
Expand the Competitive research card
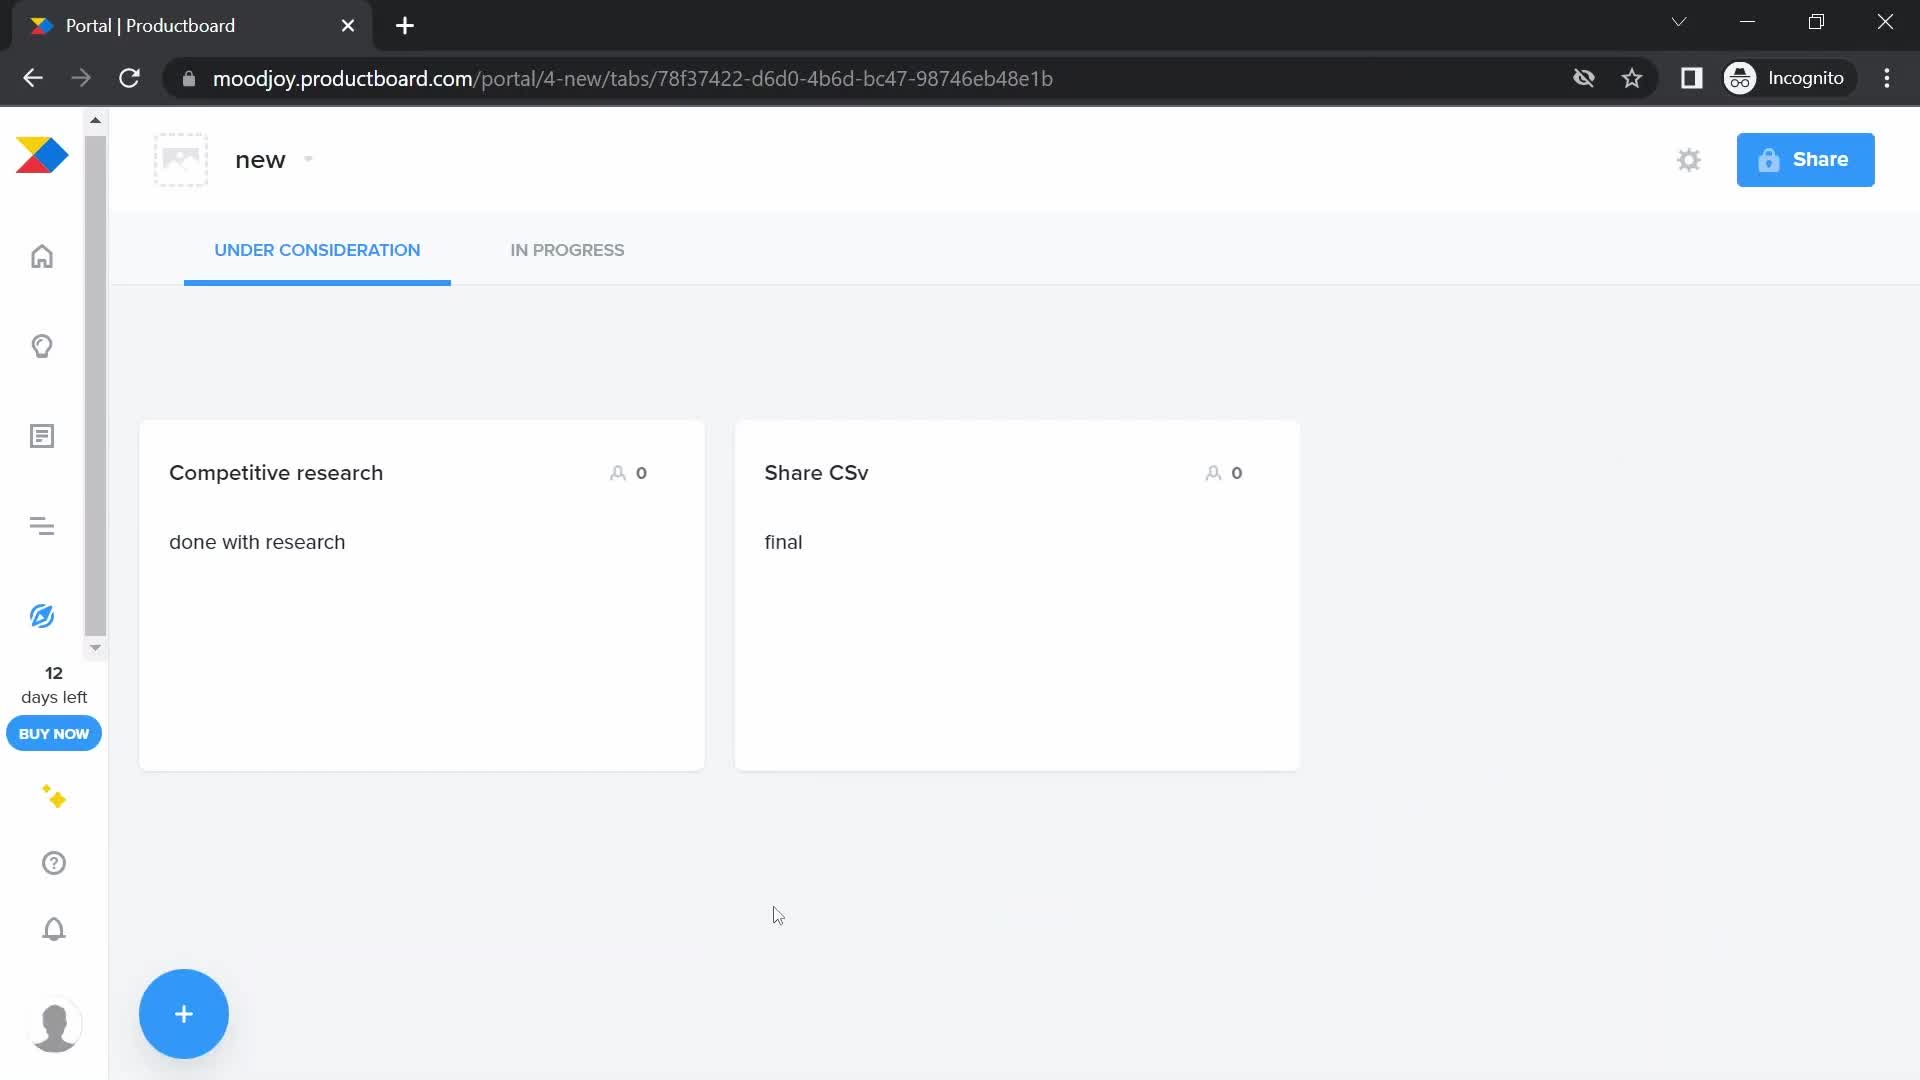coord(277,472)
